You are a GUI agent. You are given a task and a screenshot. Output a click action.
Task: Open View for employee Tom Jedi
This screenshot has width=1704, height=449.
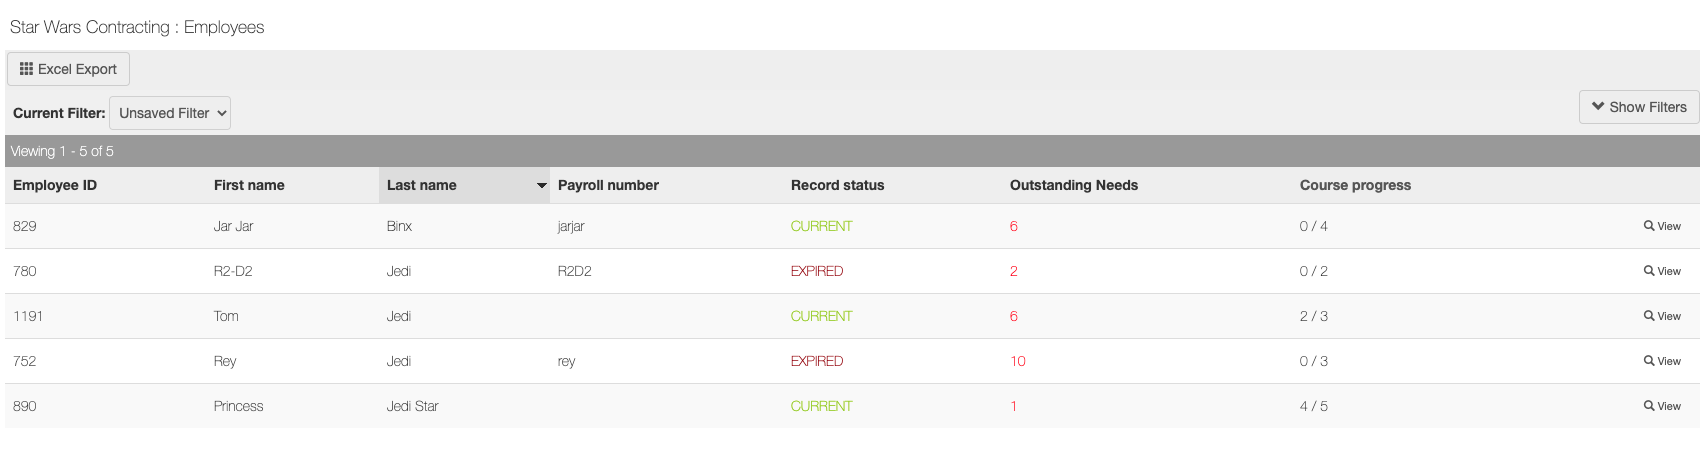pos(1662,316)
